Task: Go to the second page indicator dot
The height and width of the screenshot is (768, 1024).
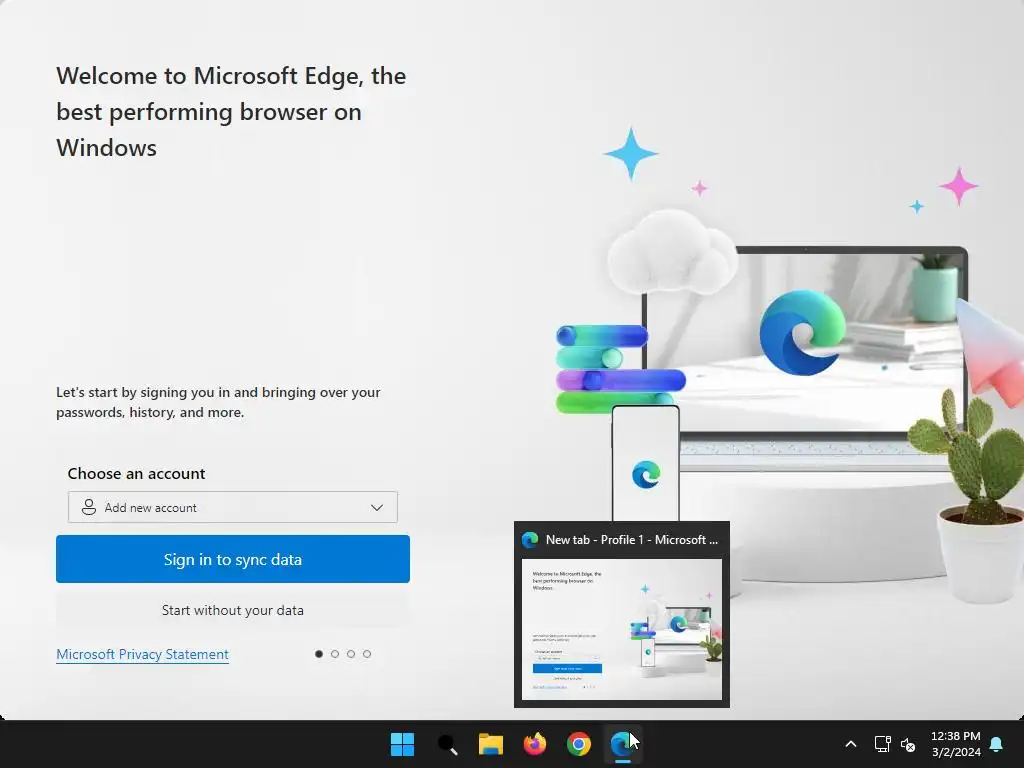Action: (335, 654)
